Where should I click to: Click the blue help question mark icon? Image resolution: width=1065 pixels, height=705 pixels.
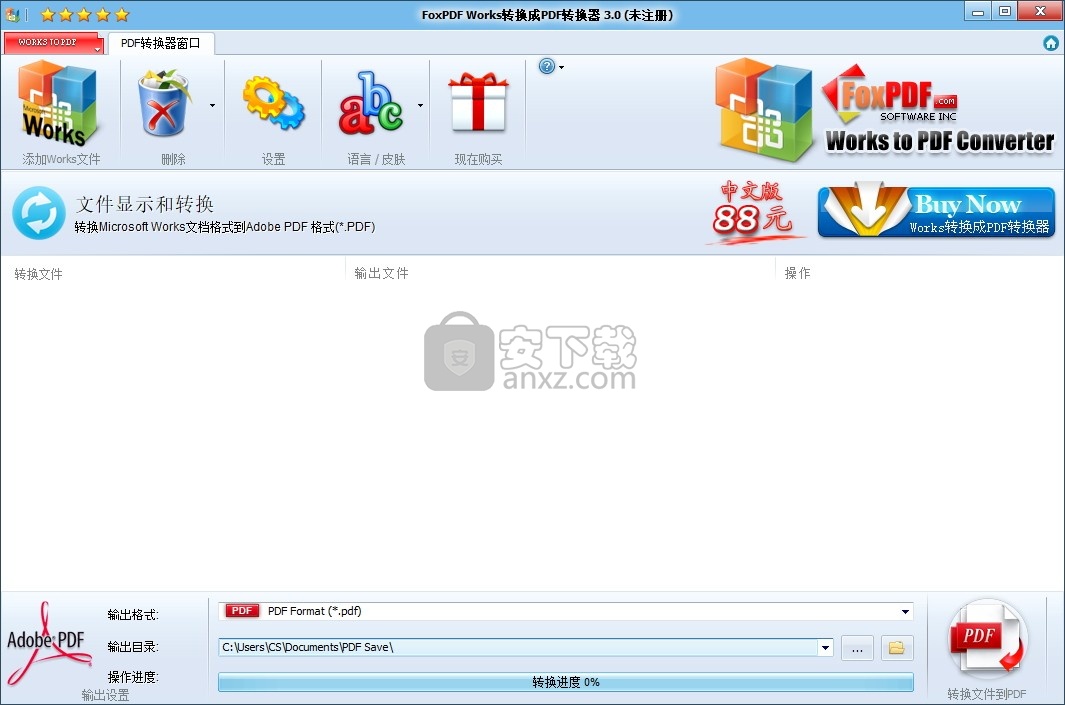[547, 66]
